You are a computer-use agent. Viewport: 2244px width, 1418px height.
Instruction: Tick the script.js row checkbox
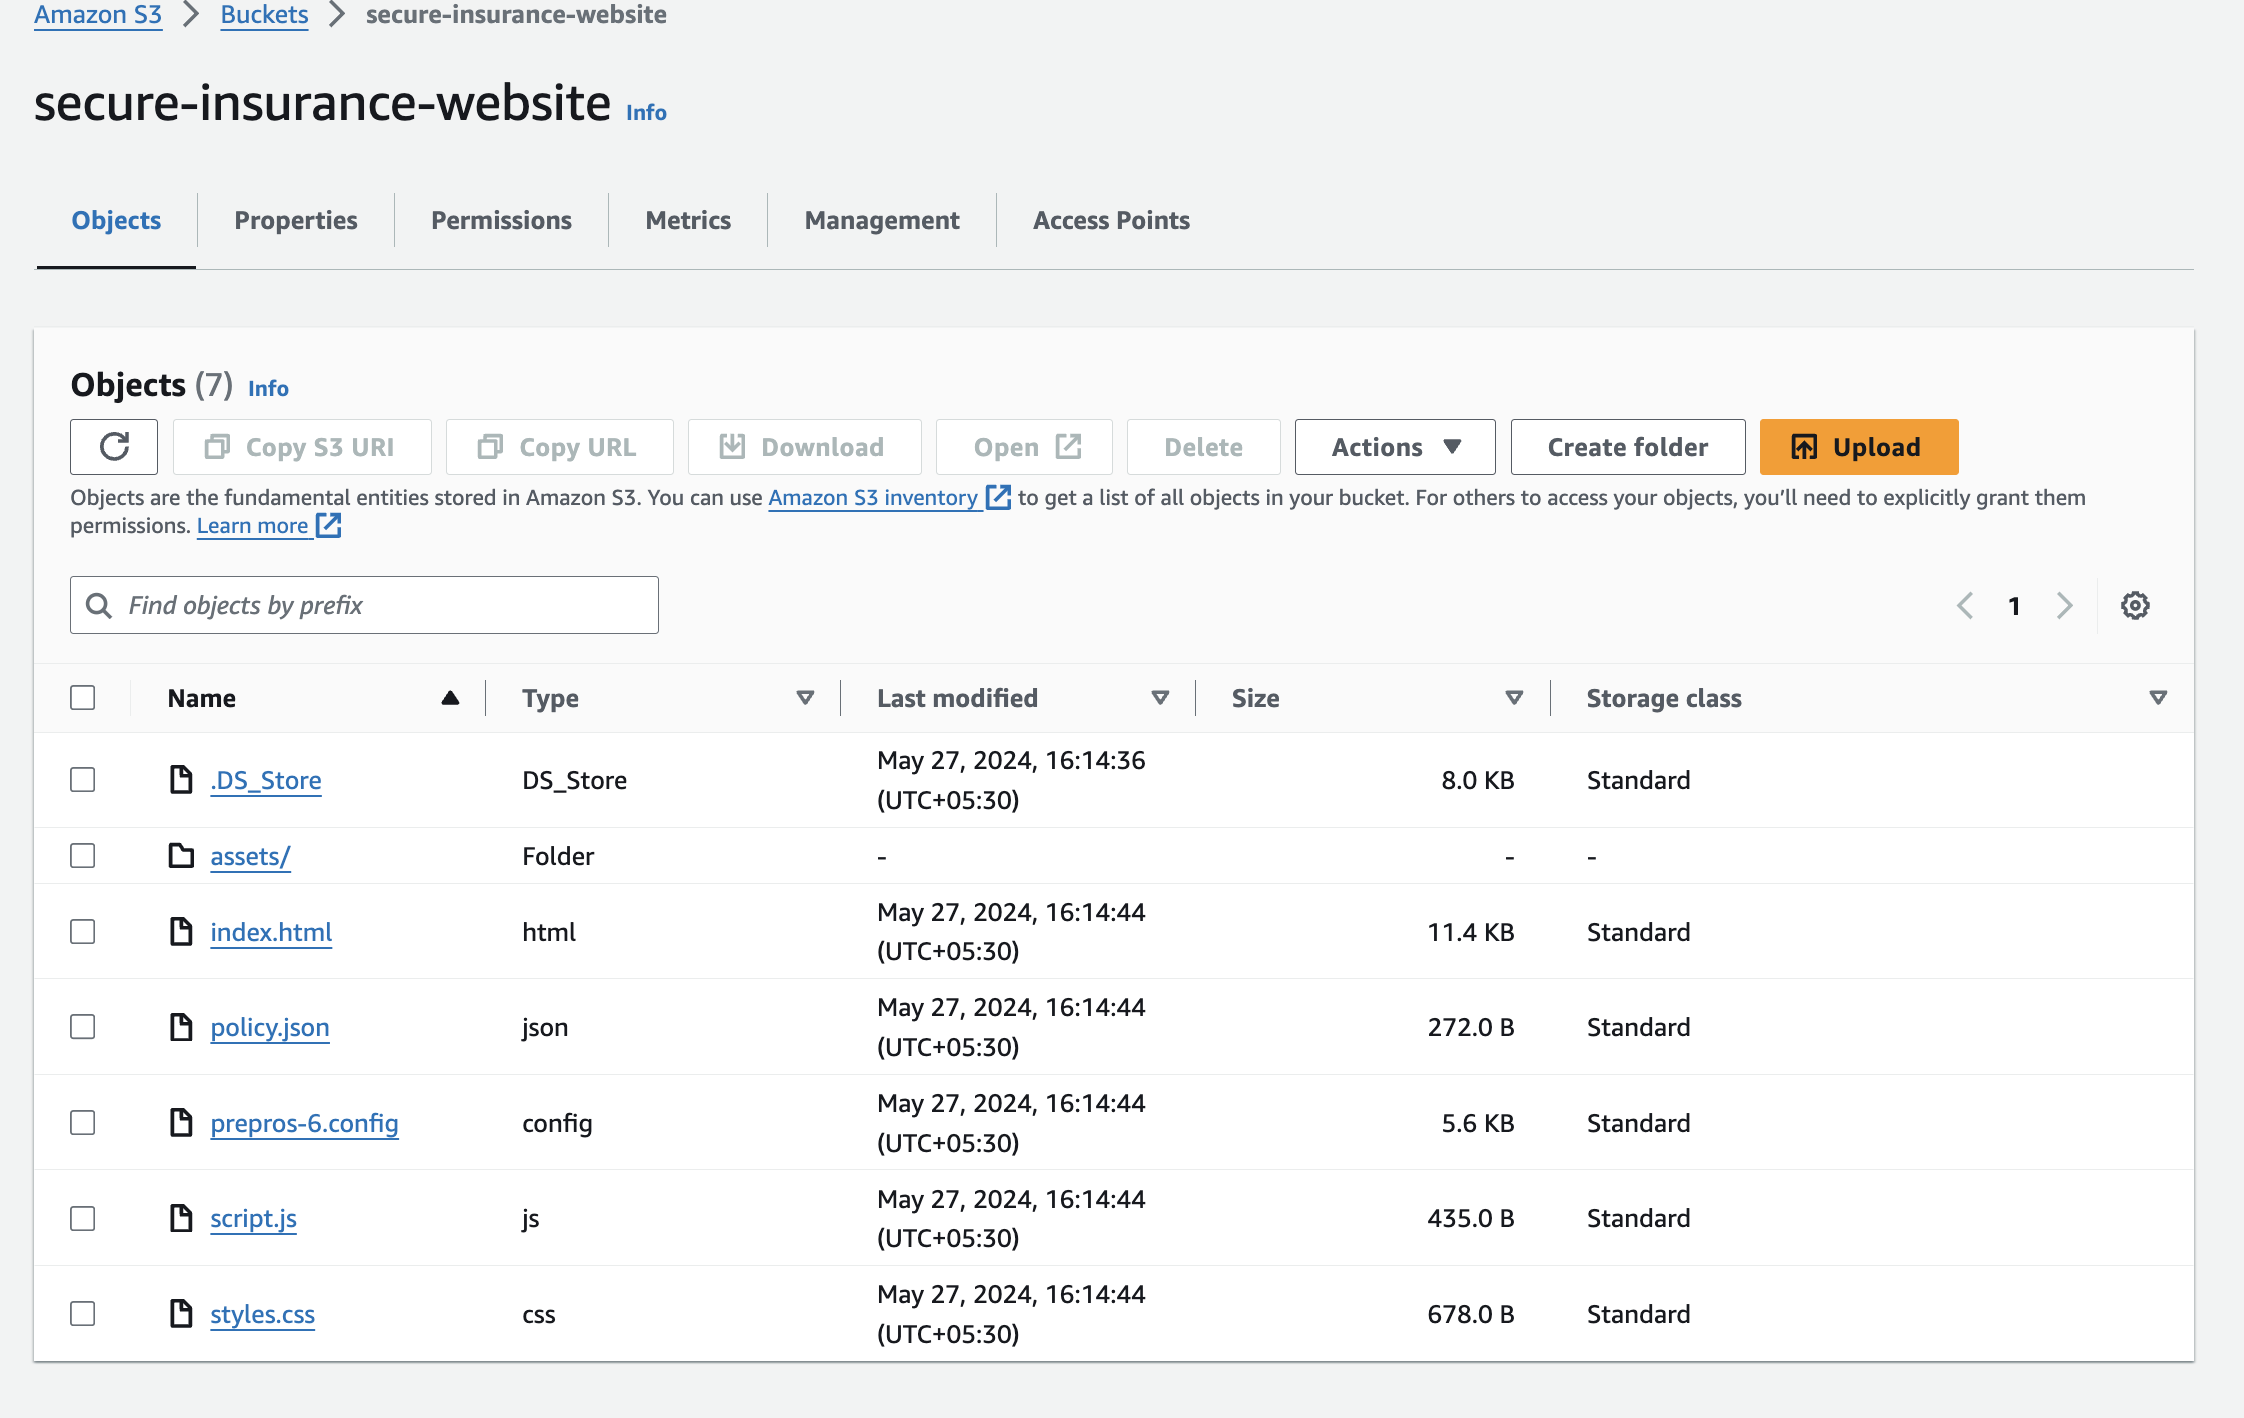click(x=83, y=1218)
